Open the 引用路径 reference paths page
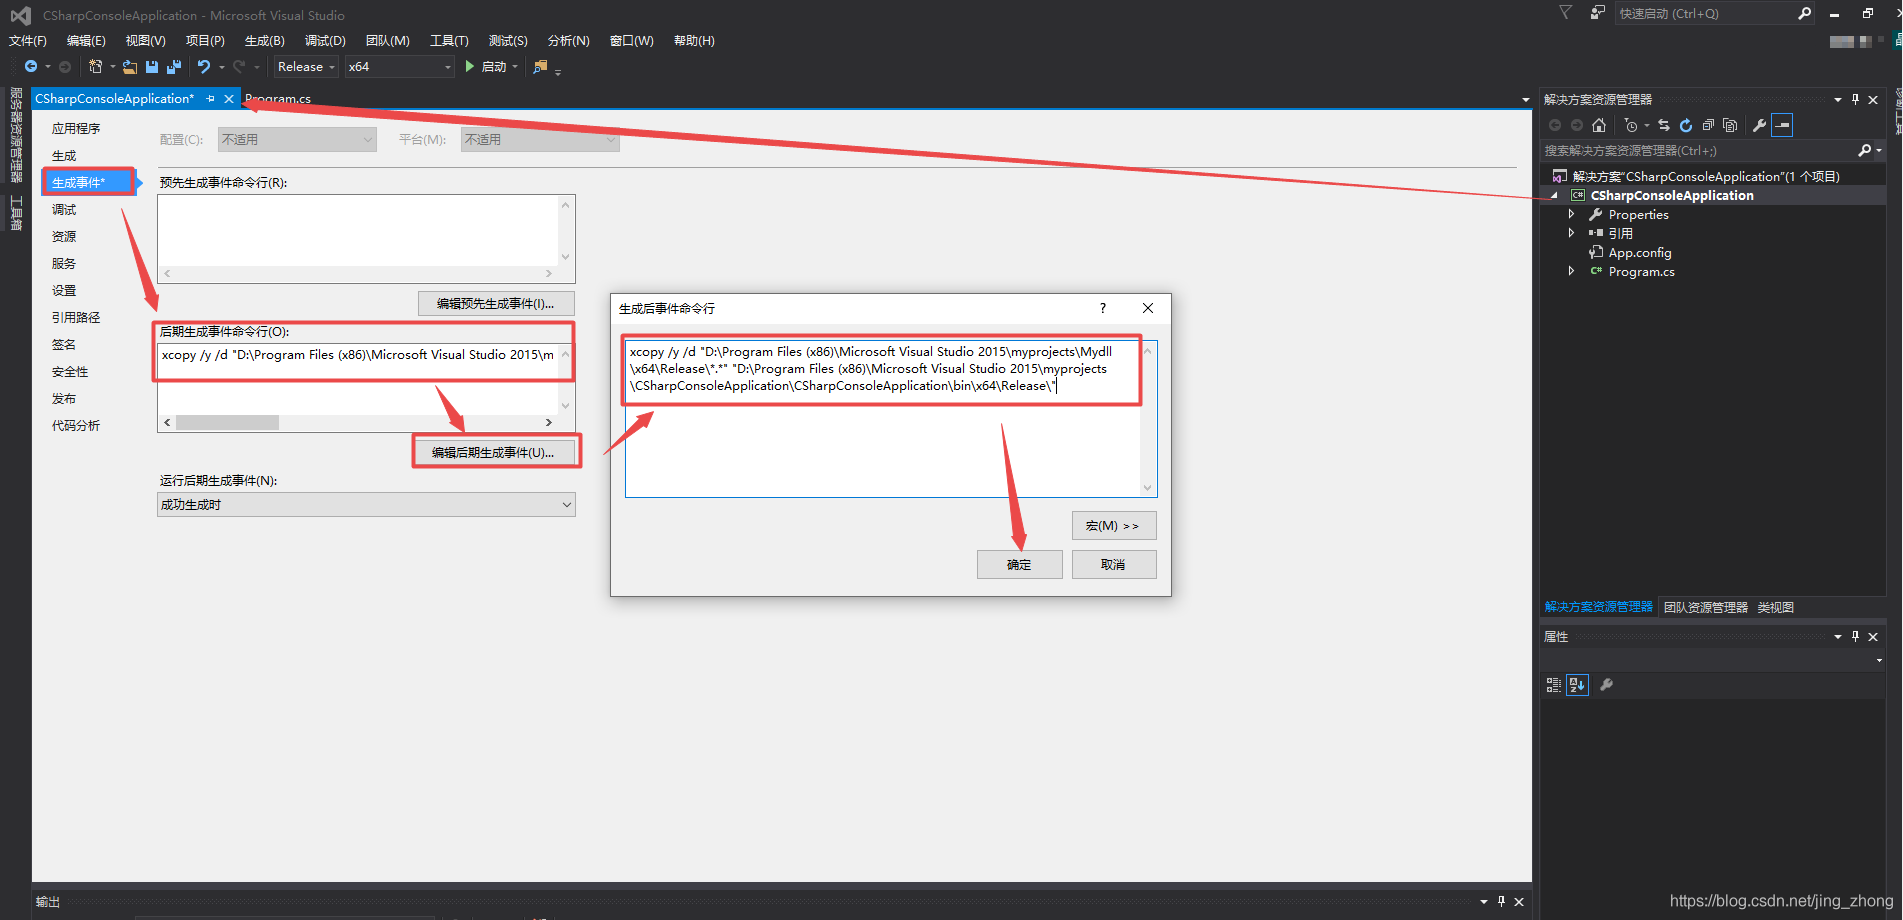Screen dimensions: 1903x920 pyautogui.click(x=76, y=318)
